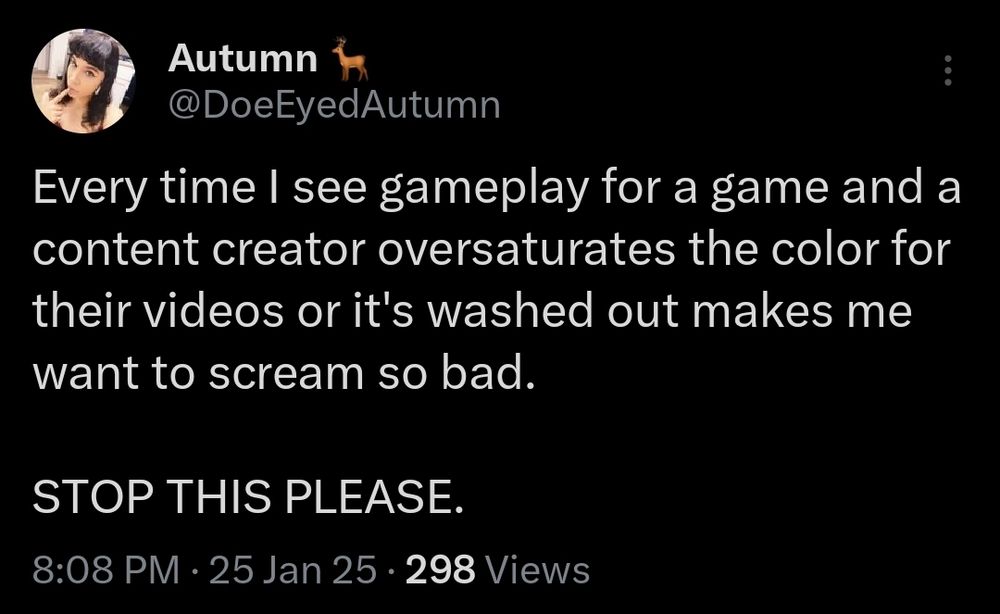Click the tweet timestamp 8:08 PM
This screenshot has width=1000, height=614.
[x=103, y=572]
